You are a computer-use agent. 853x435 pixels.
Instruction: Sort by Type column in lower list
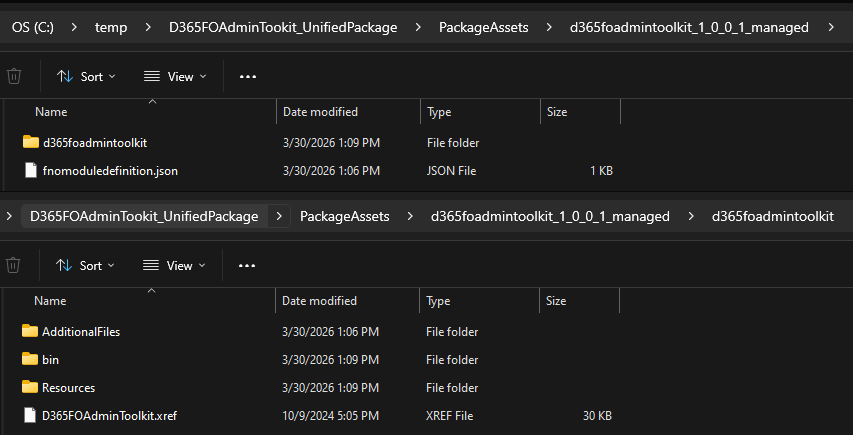[439, 300]
